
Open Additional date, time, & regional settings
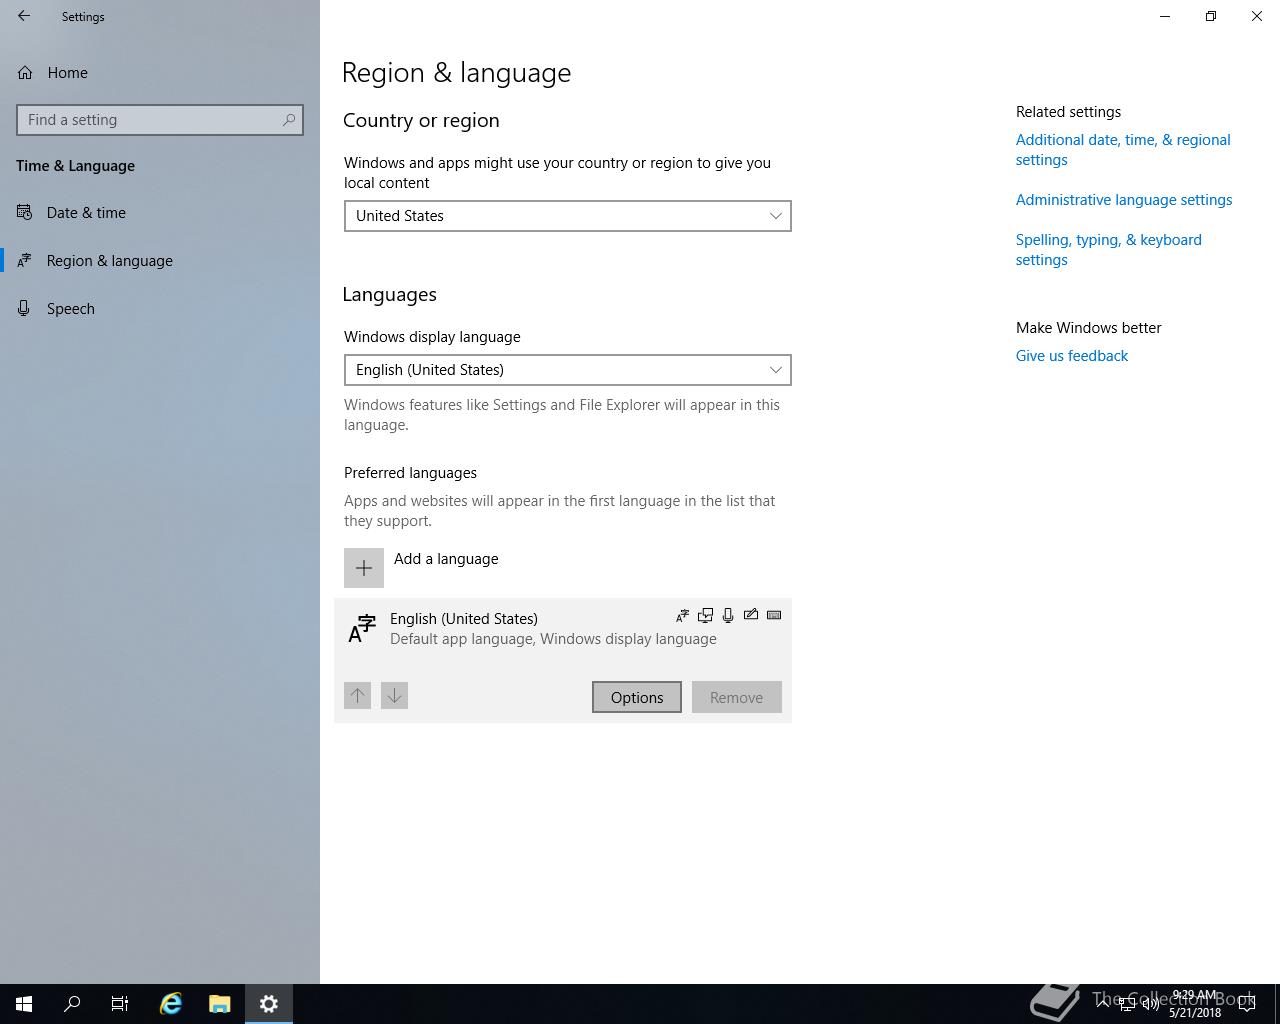click(x=1123, y=150)
